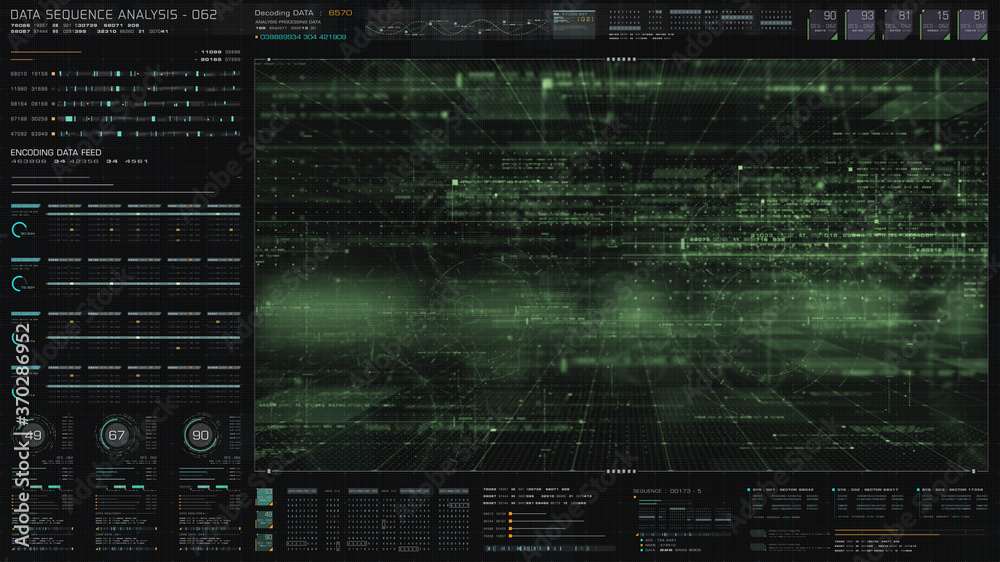Click the 90165 07255 value
This screenshot has height=562, width=1000.
tap(220, 59)
